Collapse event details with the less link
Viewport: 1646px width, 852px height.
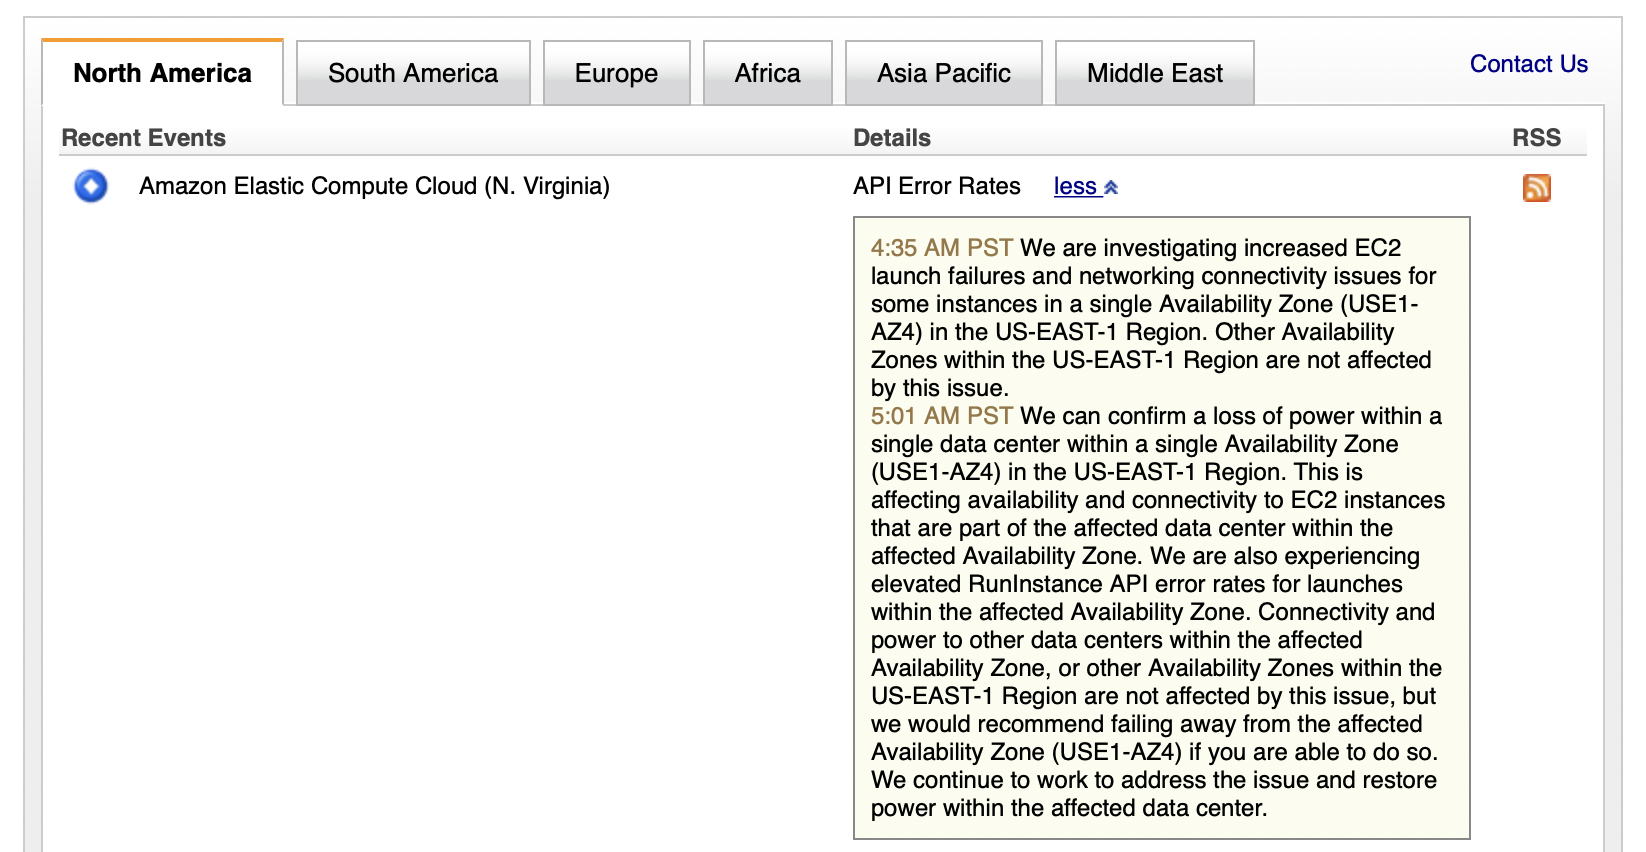coord(1075,187)
